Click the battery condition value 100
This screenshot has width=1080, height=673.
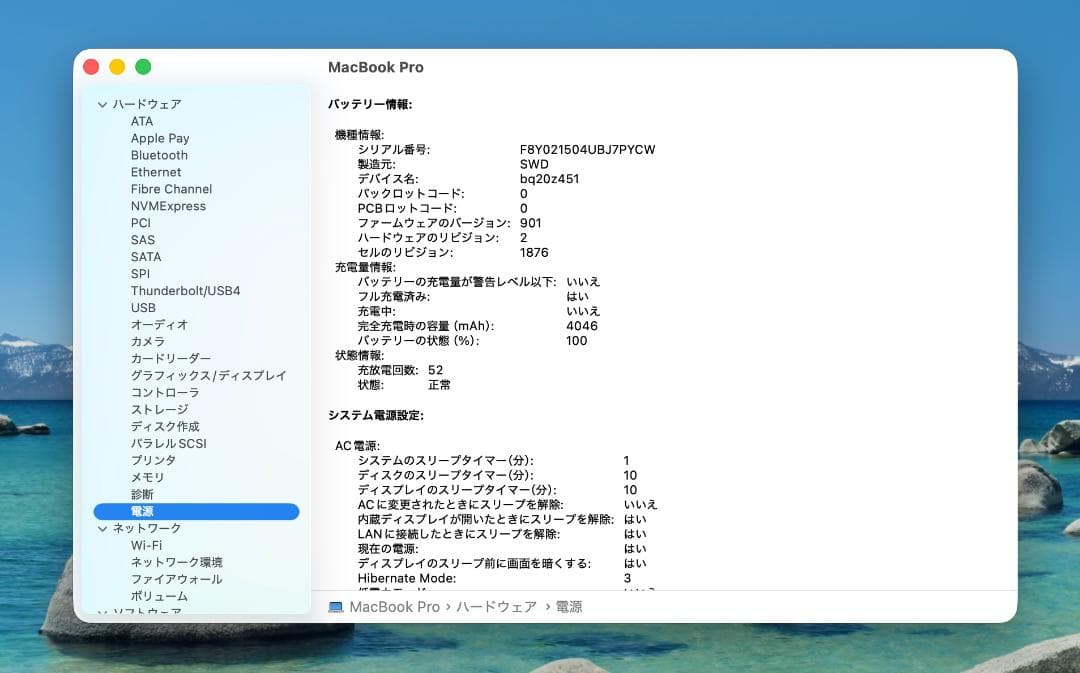(x=577, y=341)
